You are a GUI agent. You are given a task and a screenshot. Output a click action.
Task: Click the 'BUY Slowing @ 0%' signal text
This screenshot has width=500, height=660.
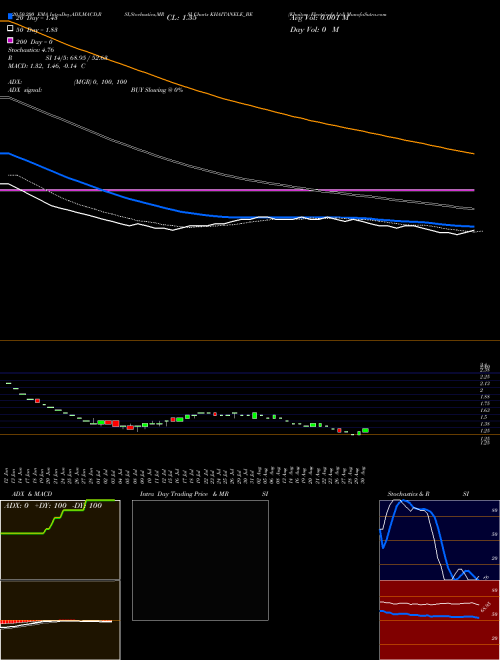click(x=157, y=90)
